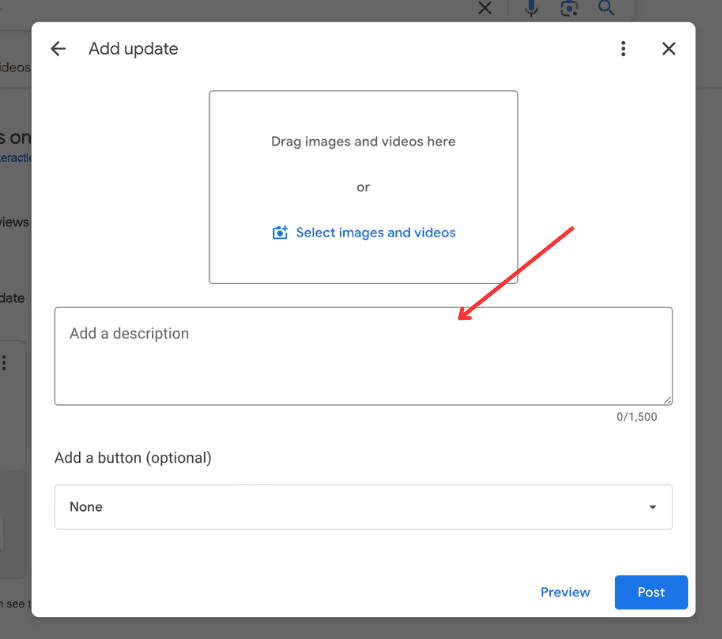722x639 pixels.
Task: Preview the update
Action: coord(565,592)
